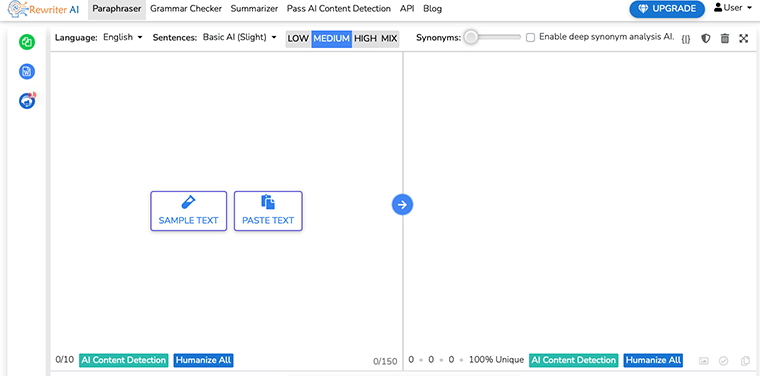
Task: Copy output using bottom-right copy icon
Action: (745, 360)
